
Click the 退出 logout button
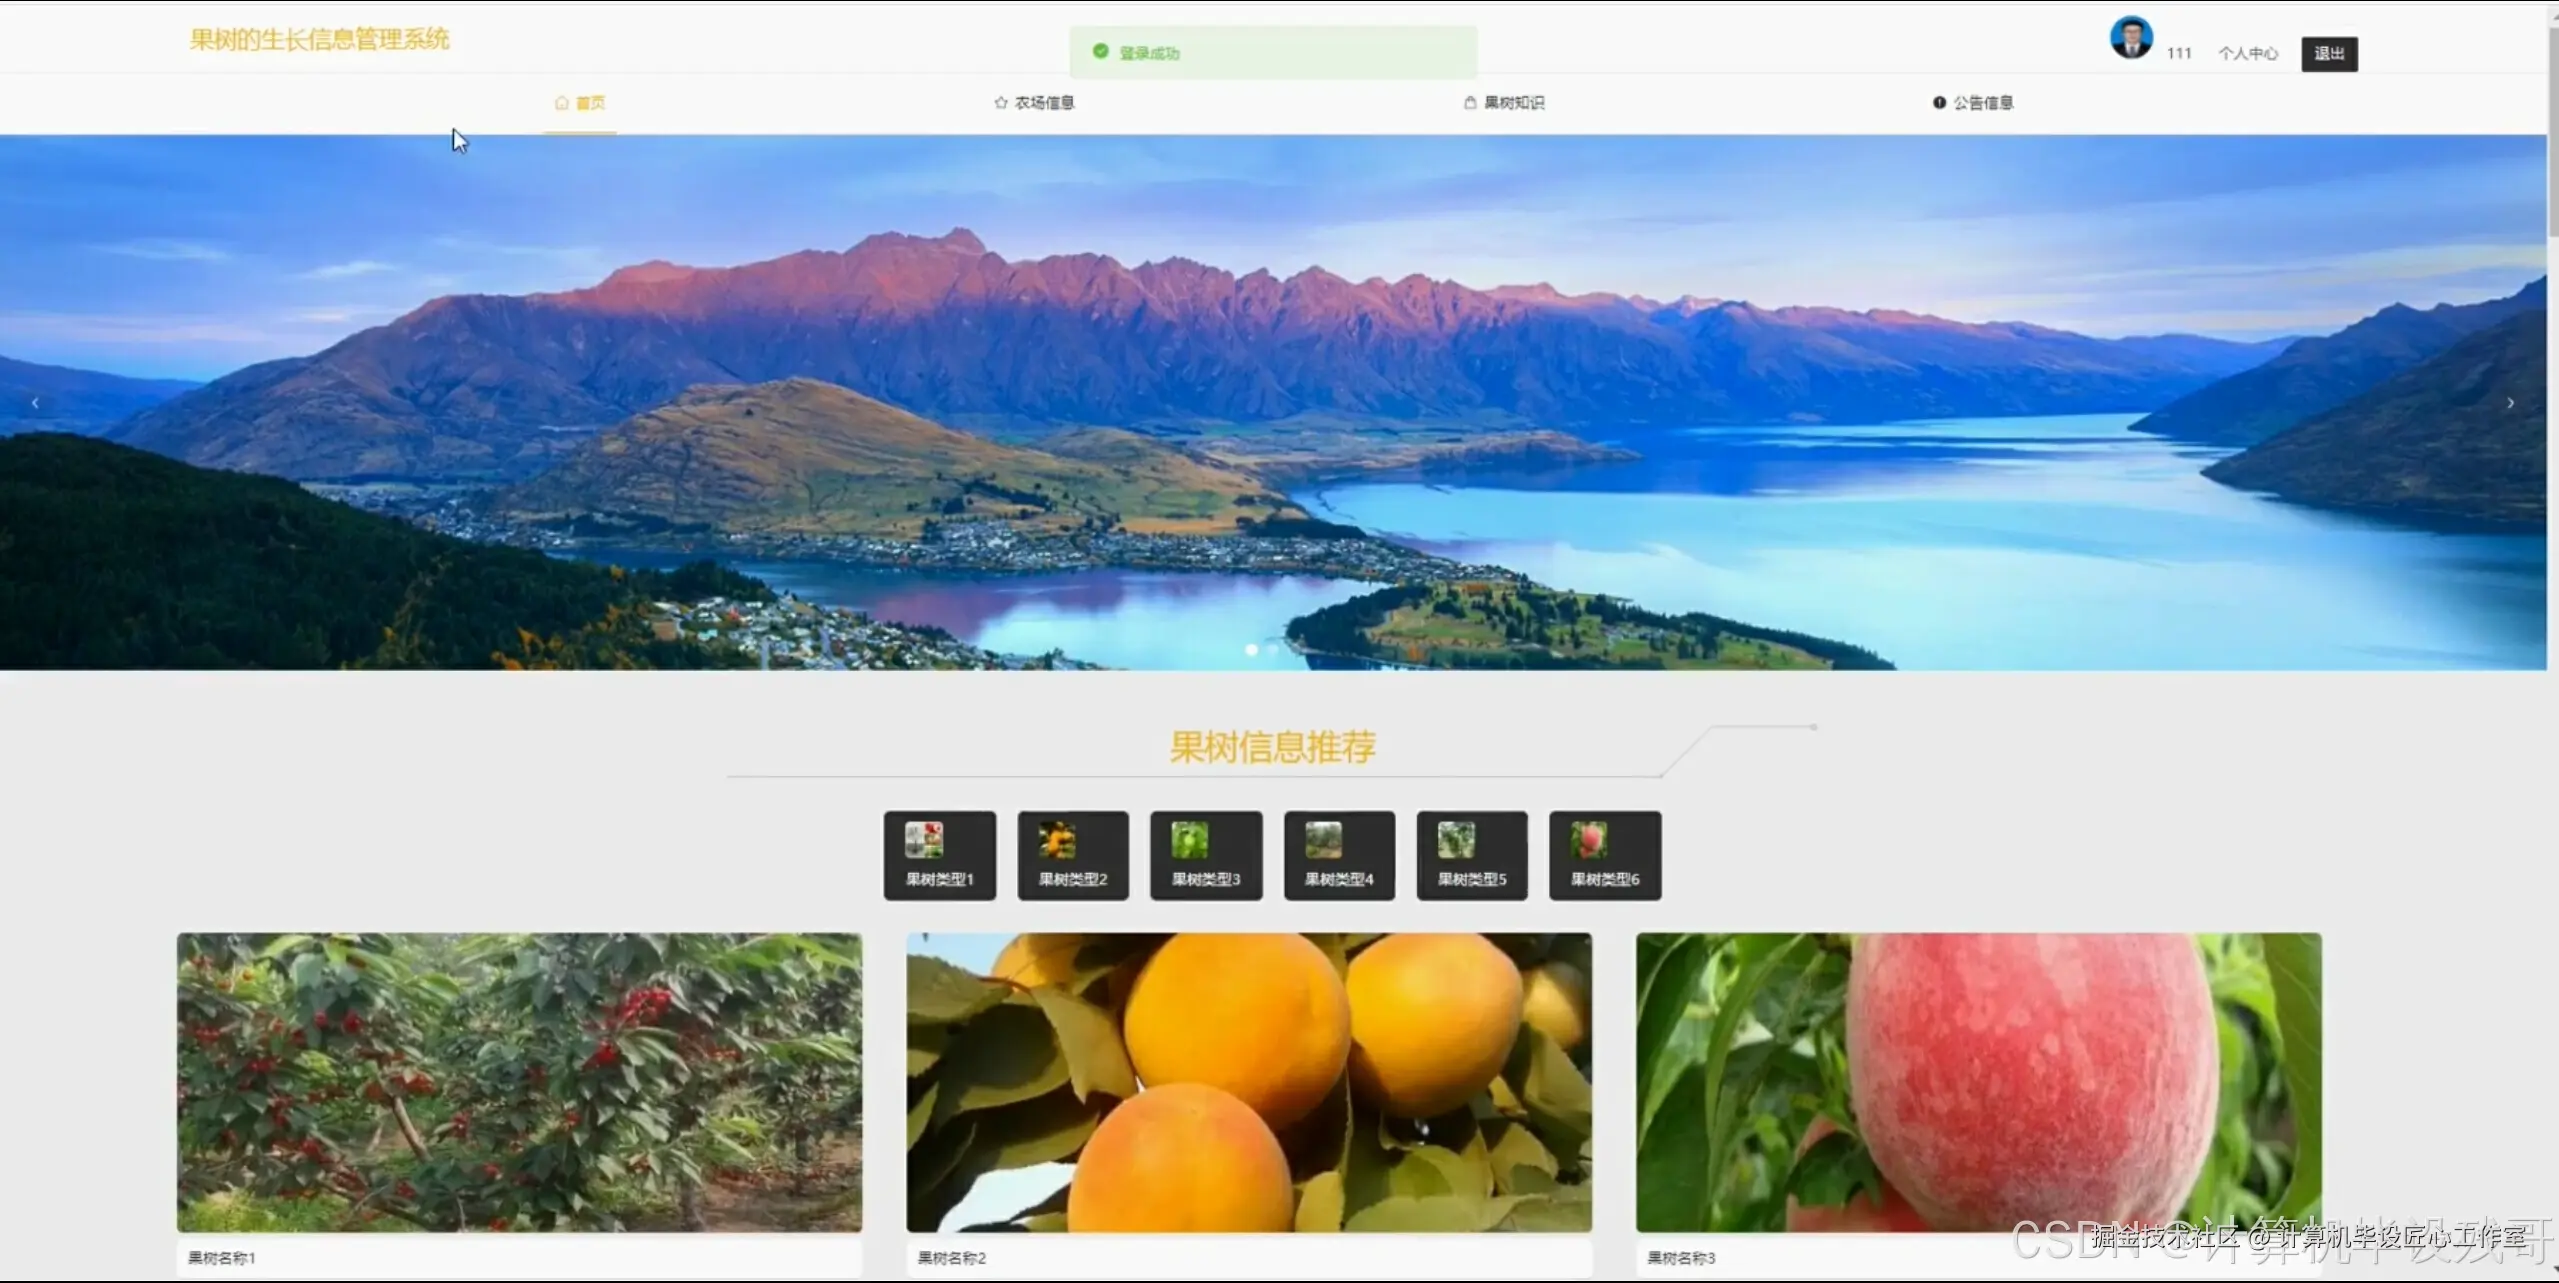(2328, 54)
